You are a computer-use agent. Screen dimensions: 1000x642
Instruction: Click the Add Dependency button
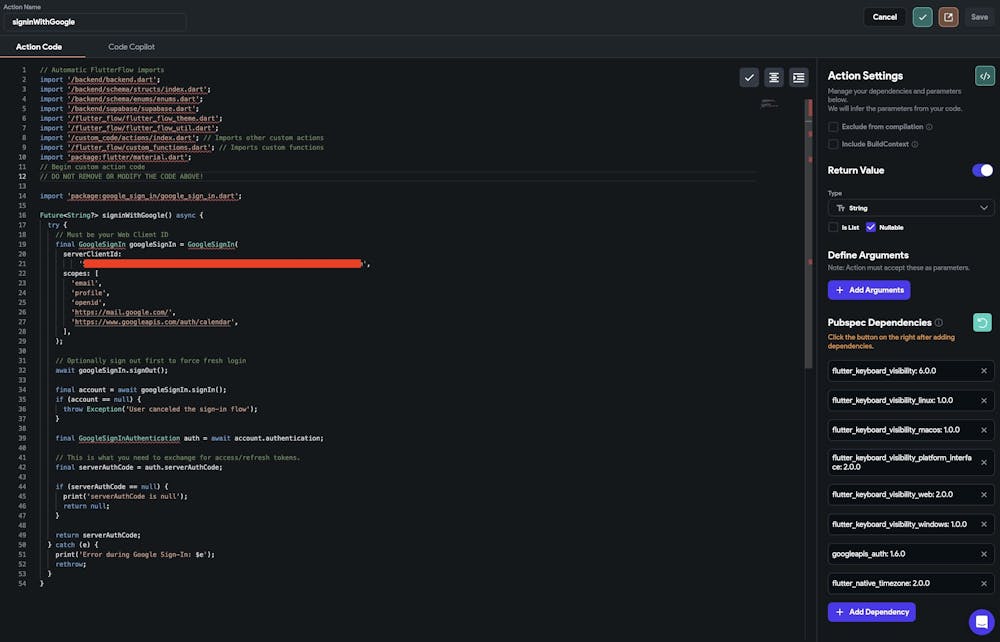pyautogui.click(x=871, y=612)
